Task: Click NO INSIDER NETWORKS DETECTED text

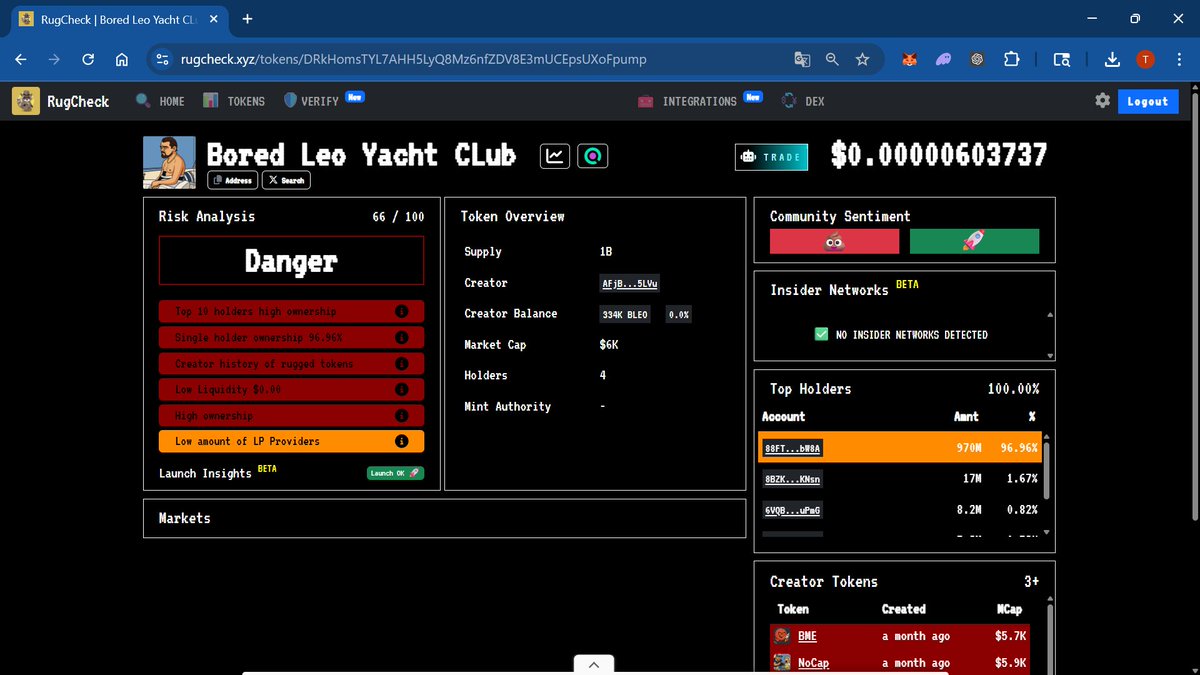Action: coord(911,335)
